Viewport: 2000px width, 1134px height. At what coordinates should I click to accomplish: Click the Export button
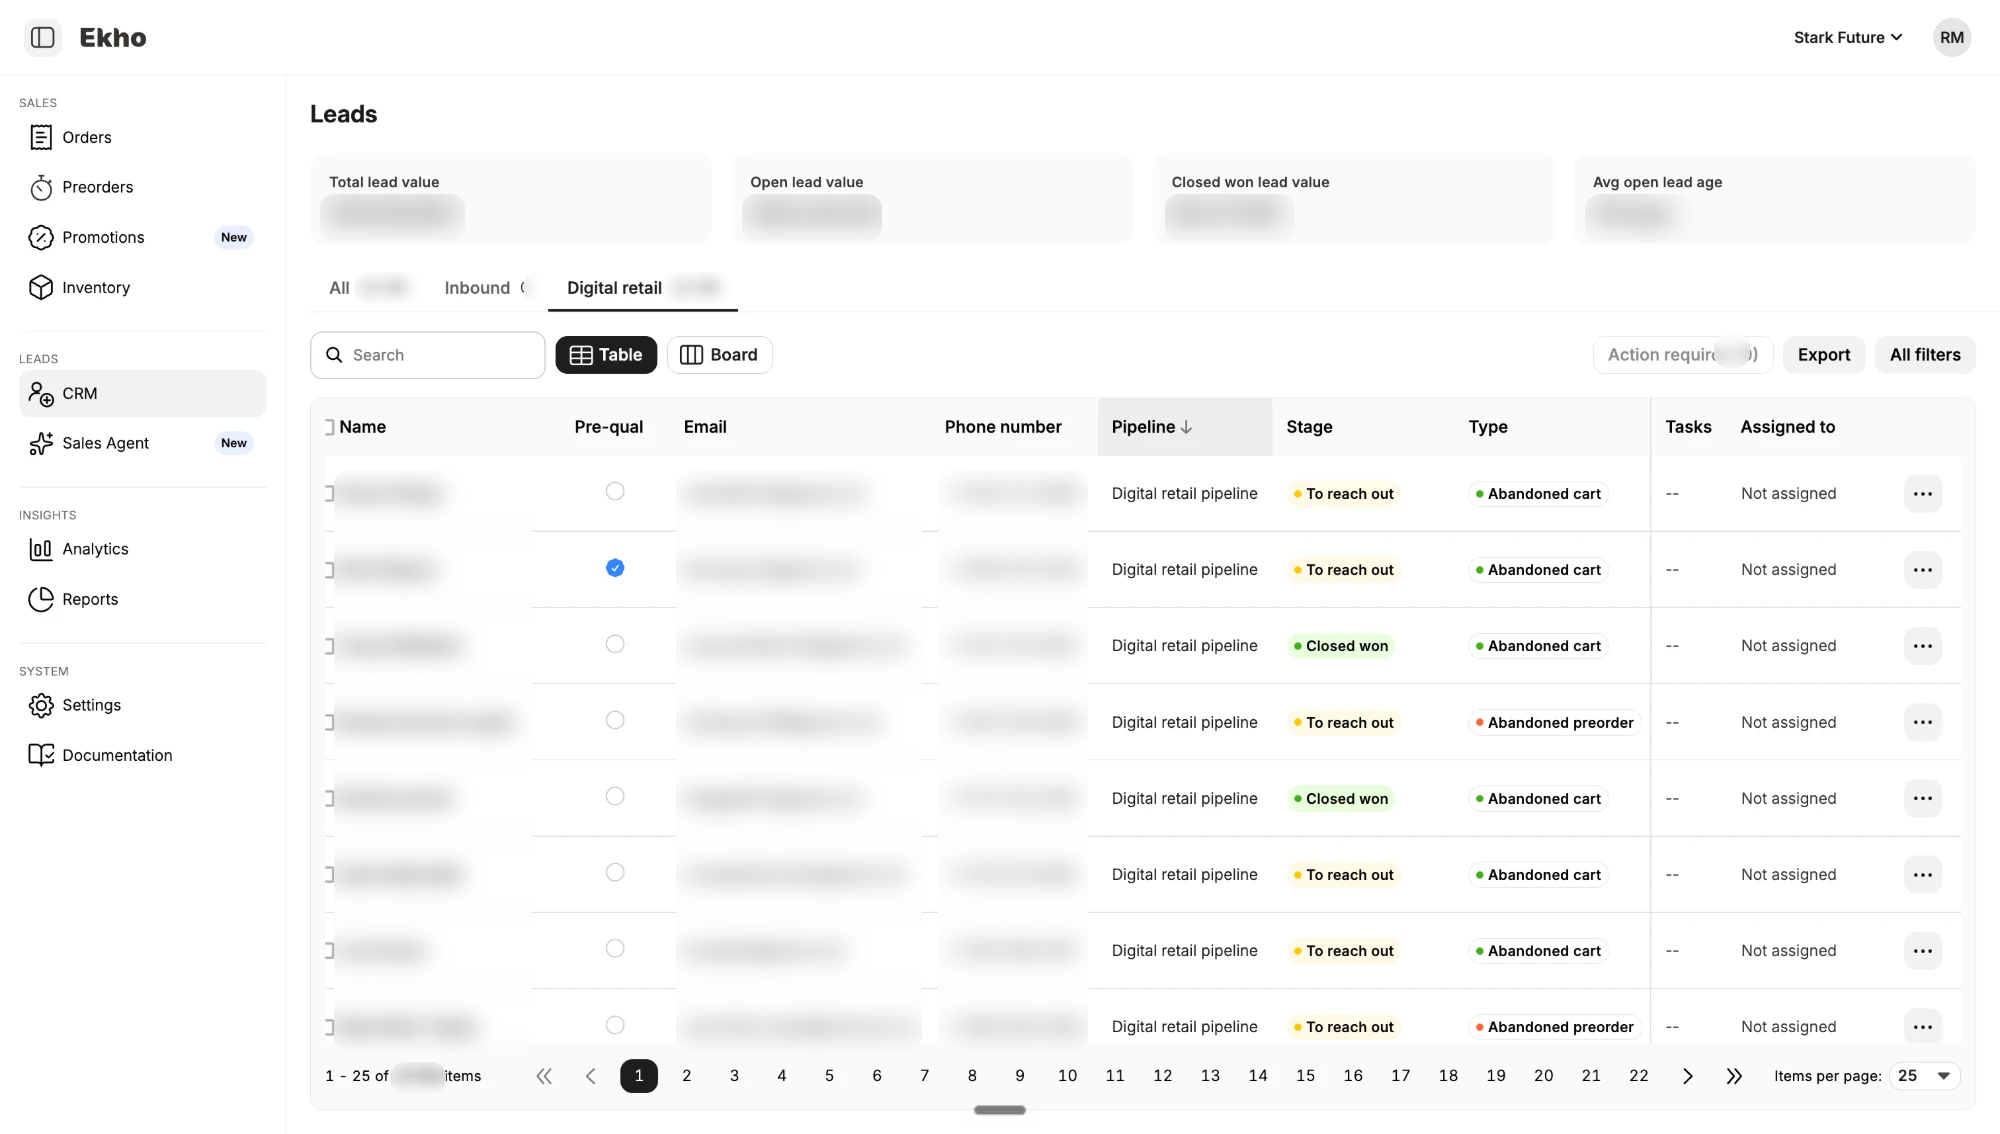tap(1824, 355)
